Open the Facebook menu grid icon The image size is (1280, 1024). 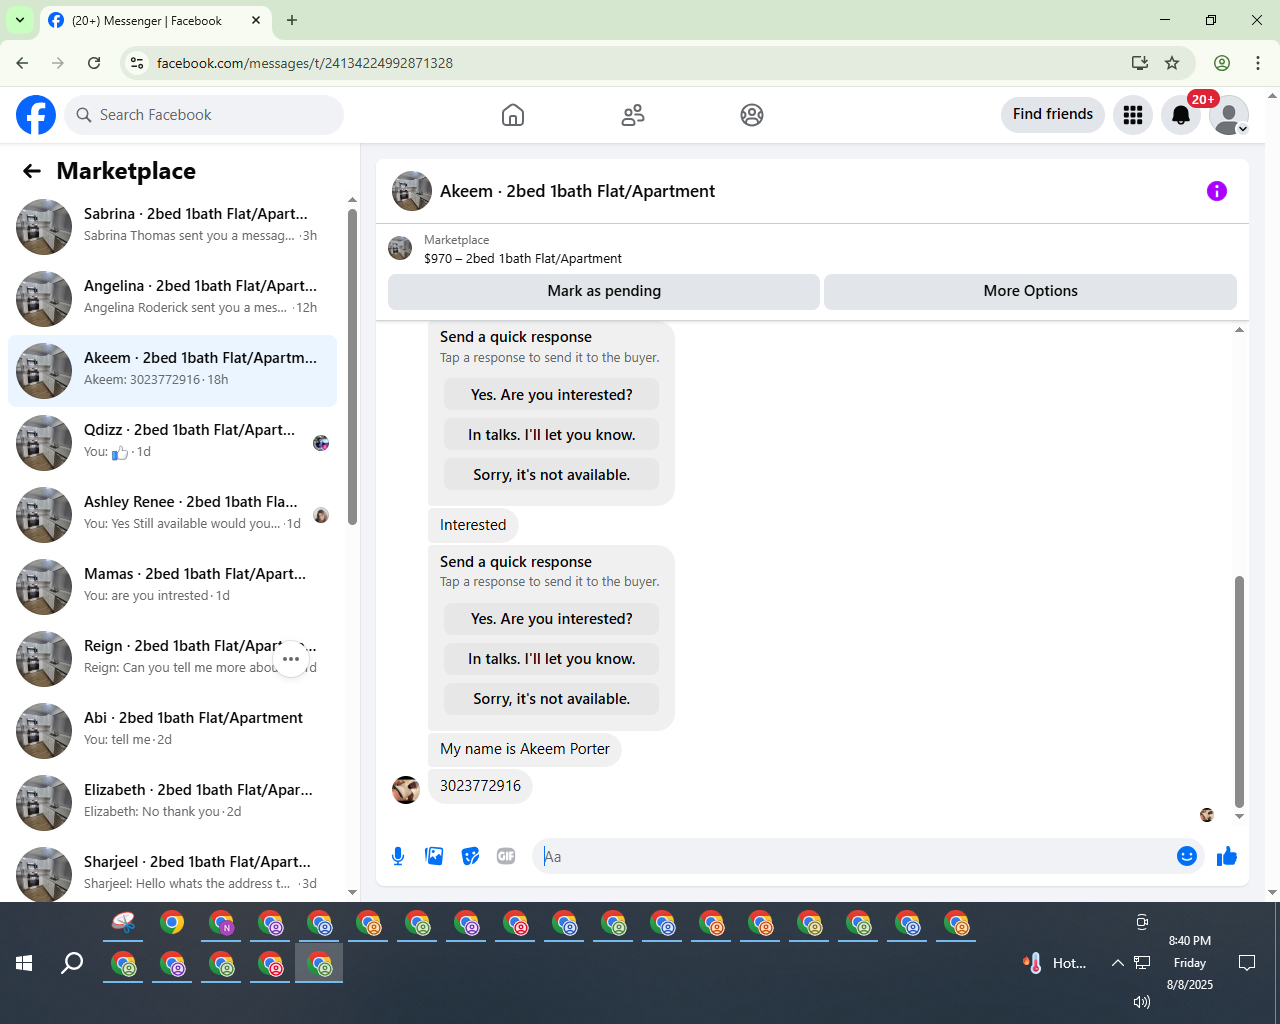coord(1133,115)
